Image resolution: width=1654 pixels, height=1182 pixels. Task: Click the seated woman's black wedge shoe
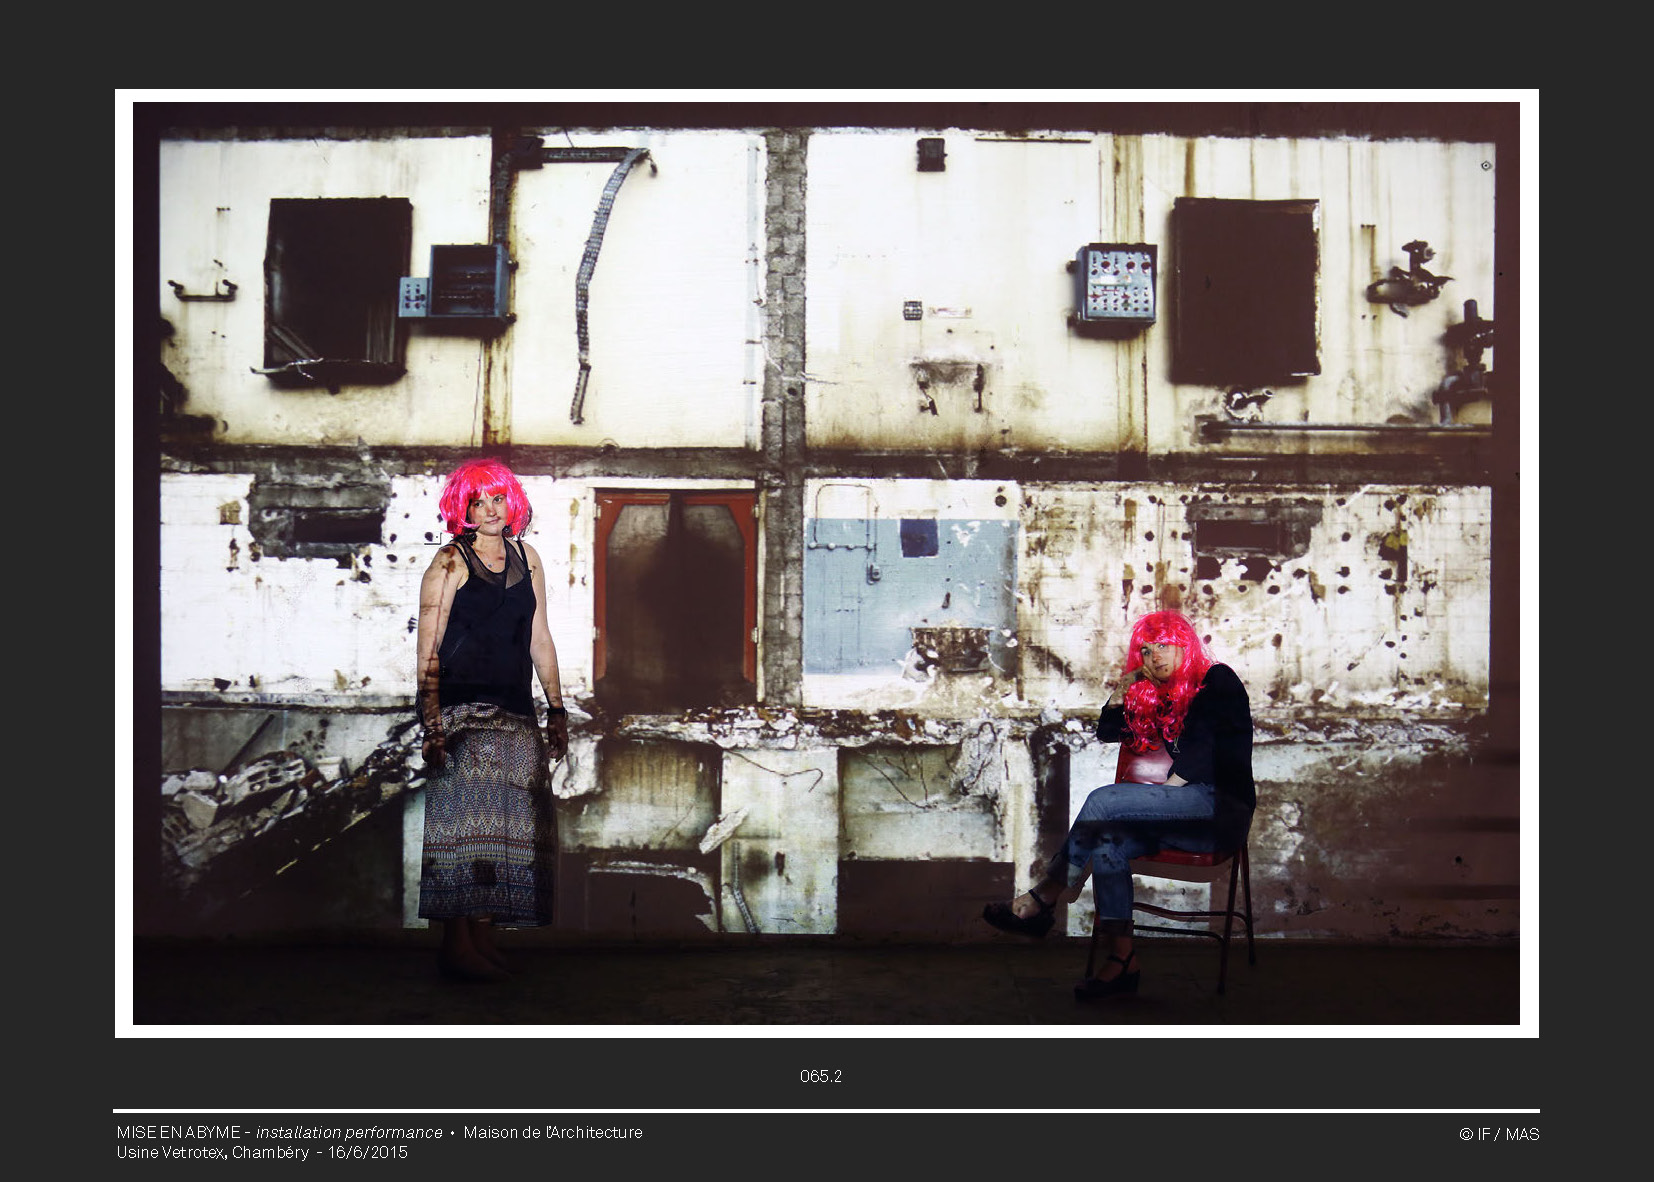1018,917
